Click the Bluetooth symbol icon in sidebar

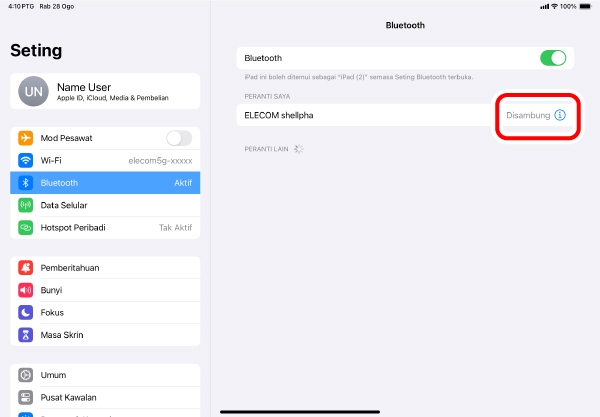tap(26, 182)
